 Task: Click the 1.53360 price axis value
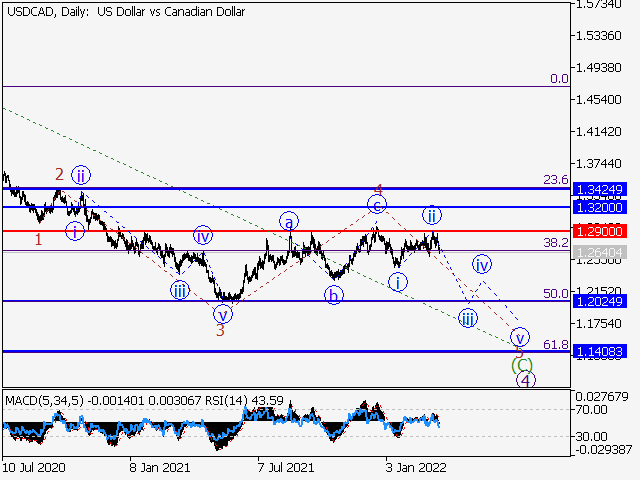599,36
